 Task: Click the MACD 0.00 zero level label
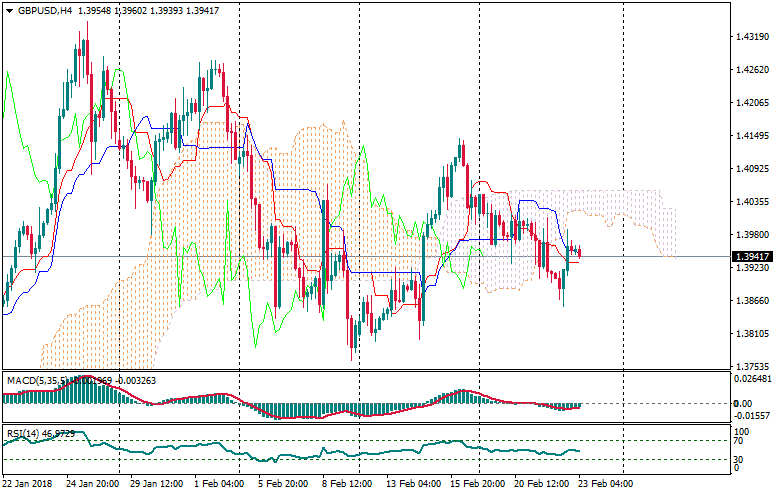[x=743, y=404]
